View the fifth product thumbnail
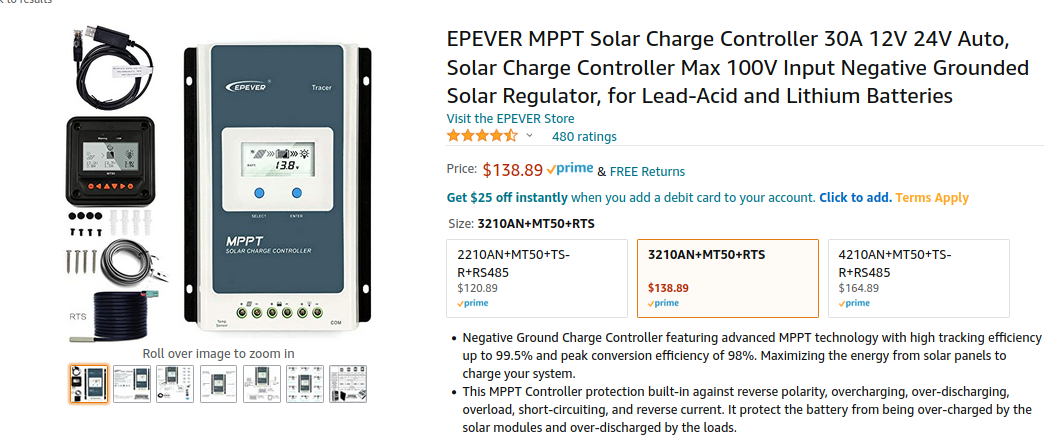The height and width of the screenshot is (439, 1055). click(261, 384)
